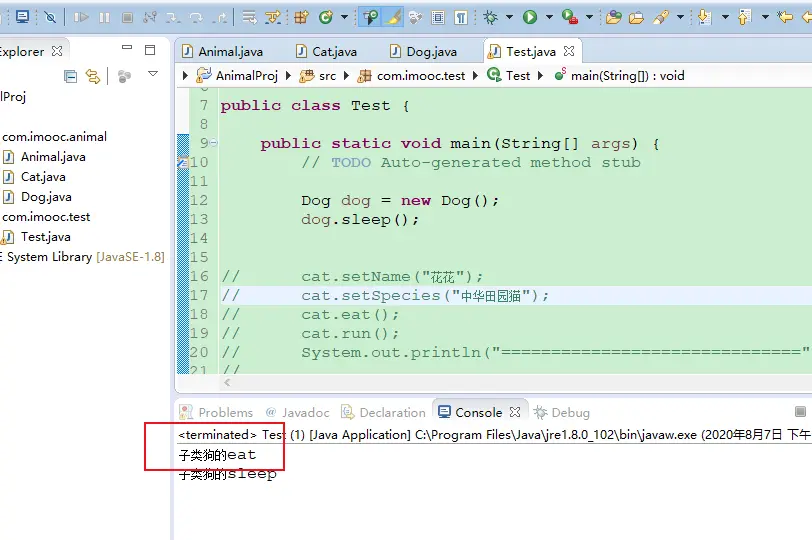Toggle Show Whitespace Characters pilcrow icon

pyautogui.click(x=460, y=17)
